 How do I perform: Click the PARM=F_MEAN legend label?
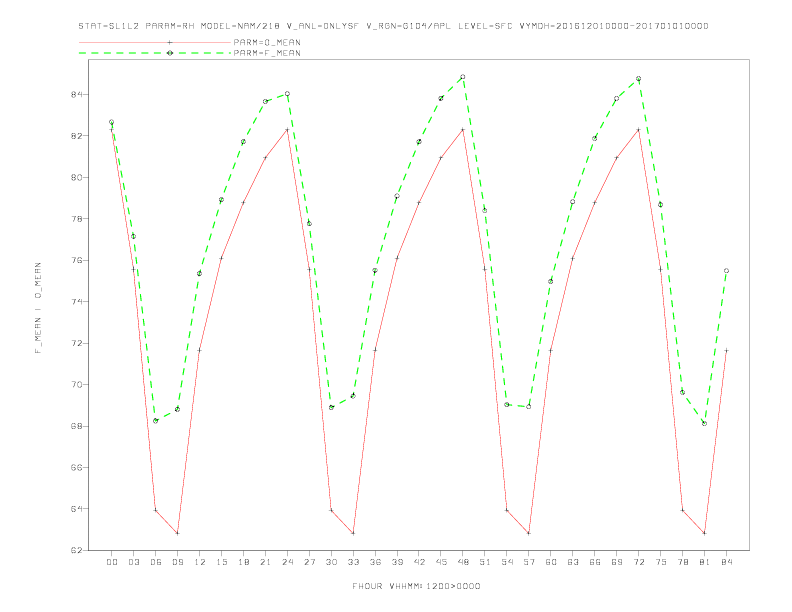coord(267,53)
